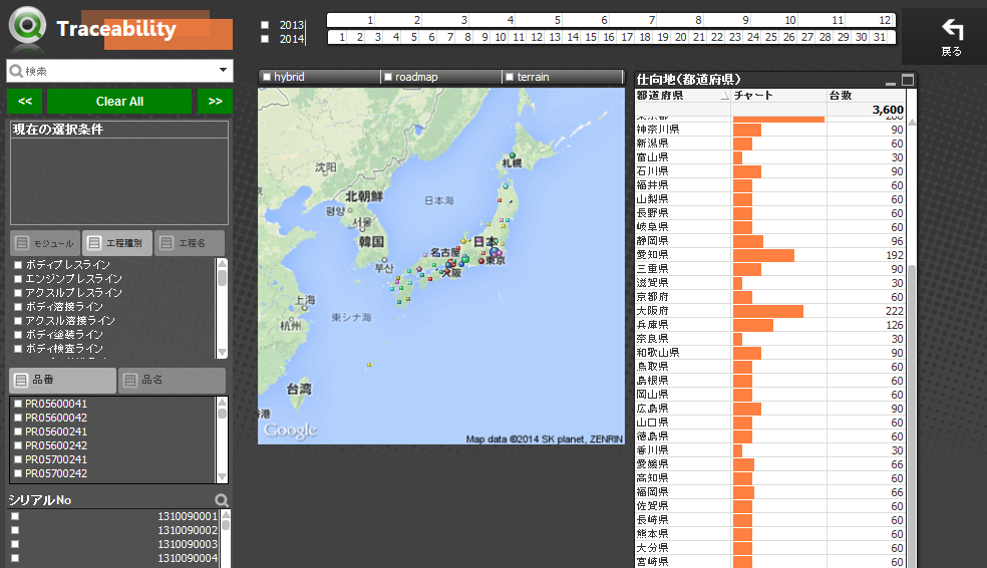This screenshot has height=568, width=987.
Task: Toggle アクスルプレスライン checkbox
Action: coord(18,293)
